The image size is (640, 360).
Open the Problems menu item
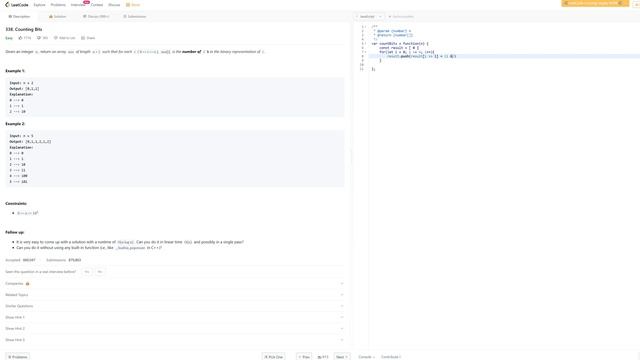click(x=58, y=5)
